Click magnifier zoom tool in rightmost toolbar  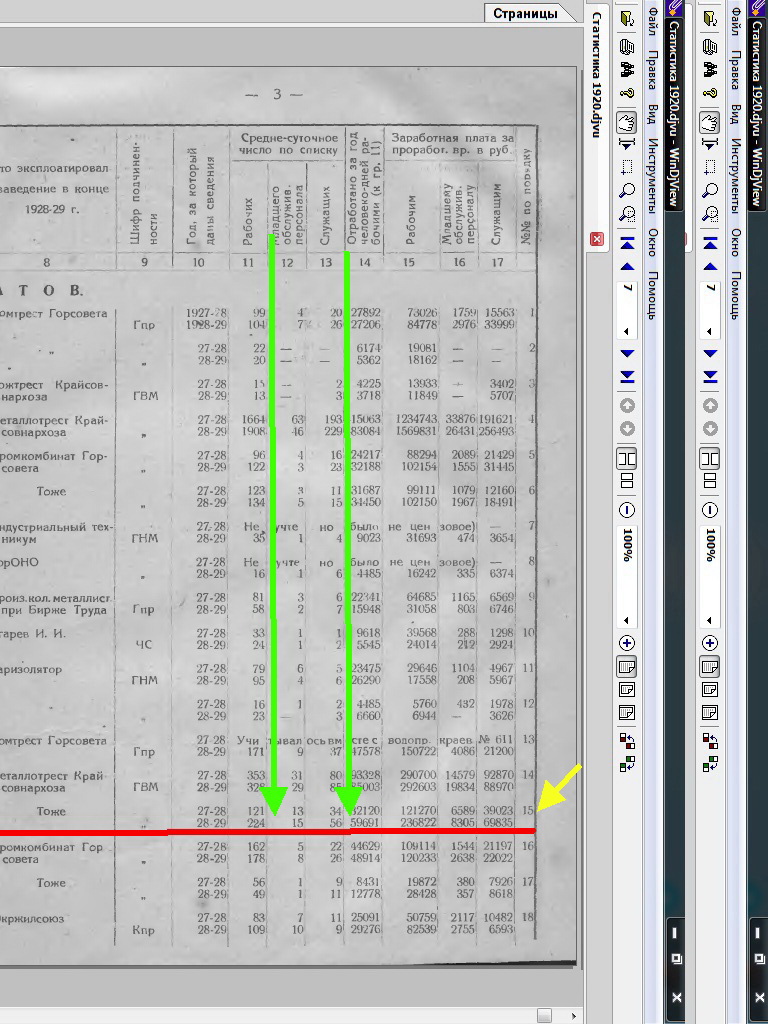point(709,190)
